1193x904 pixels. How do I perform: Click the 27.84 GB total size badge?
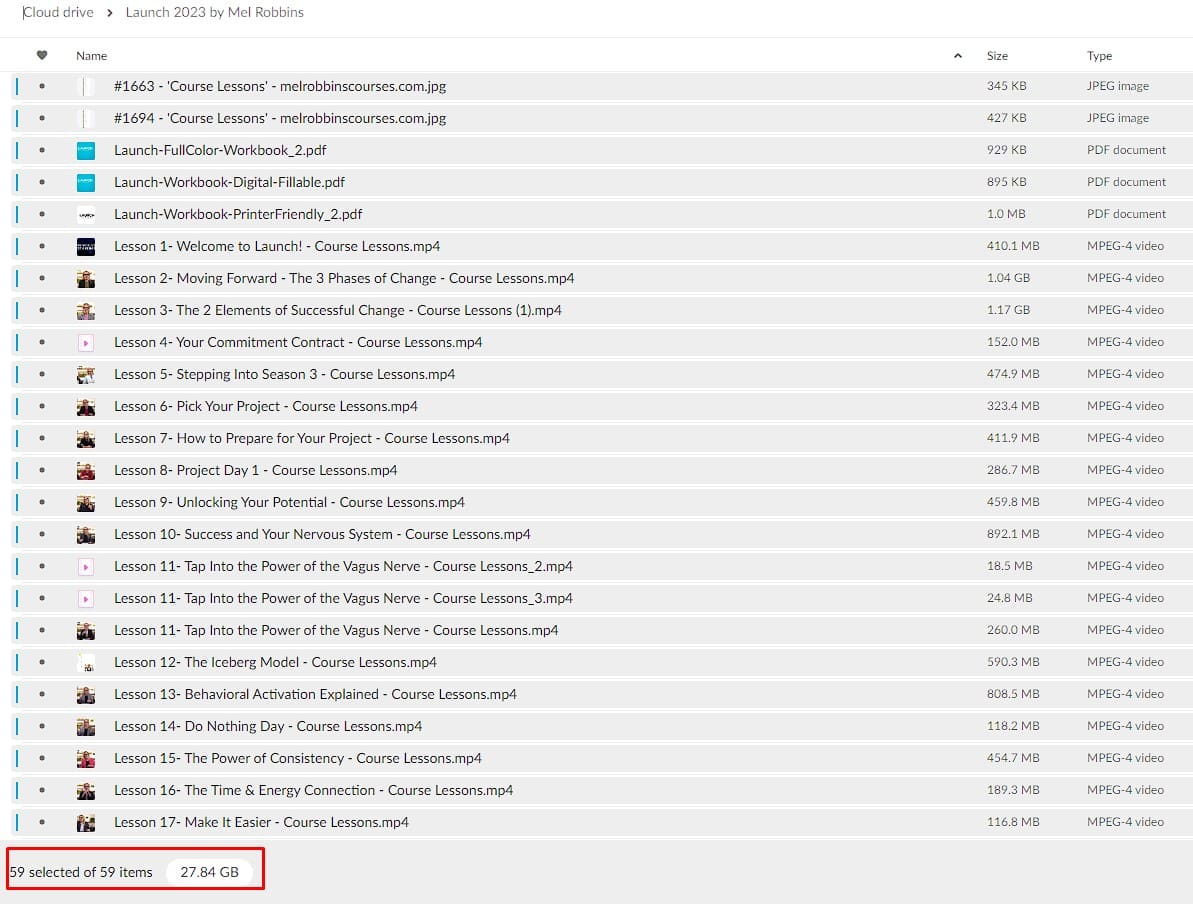click(209, 872)
